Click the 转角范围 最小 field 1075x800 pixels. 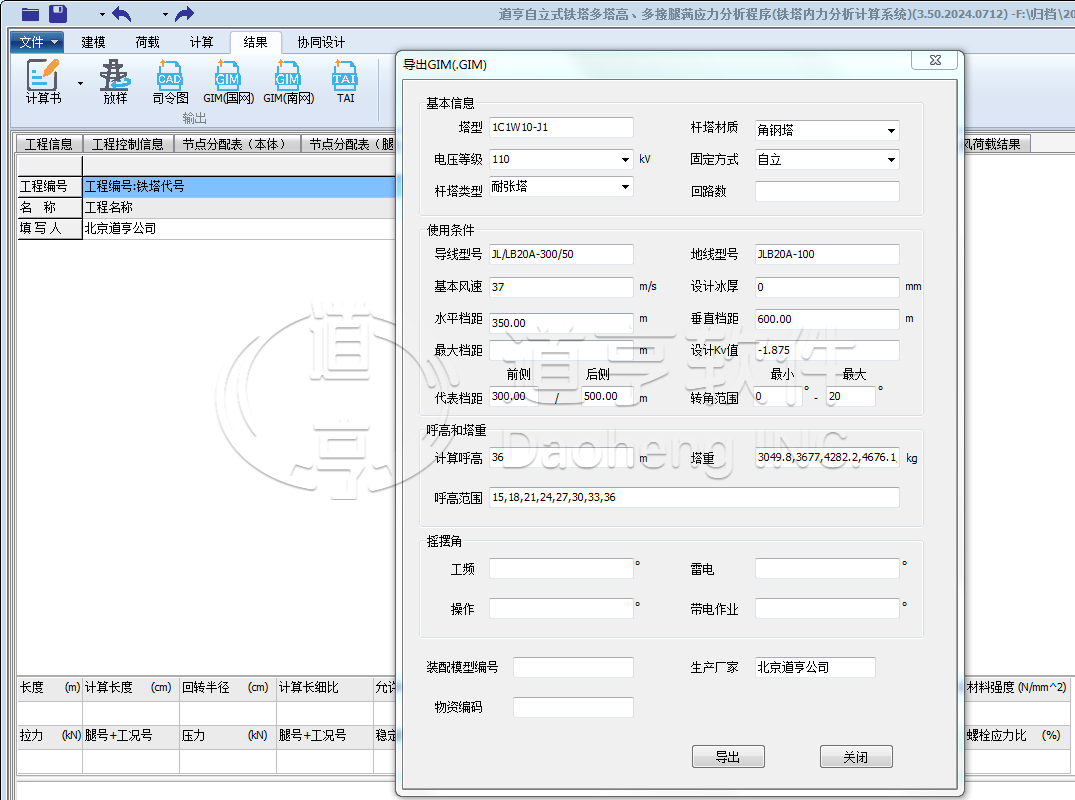point(778,396)
